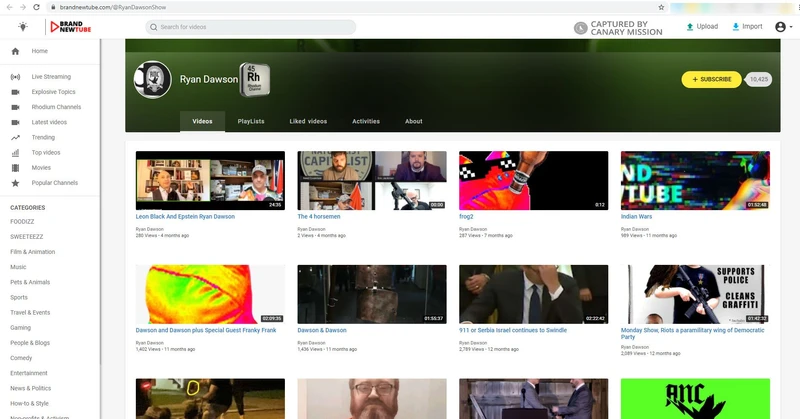The image size is (800, 419).
Task: Open the Activities tab
Action: [366, 121]
